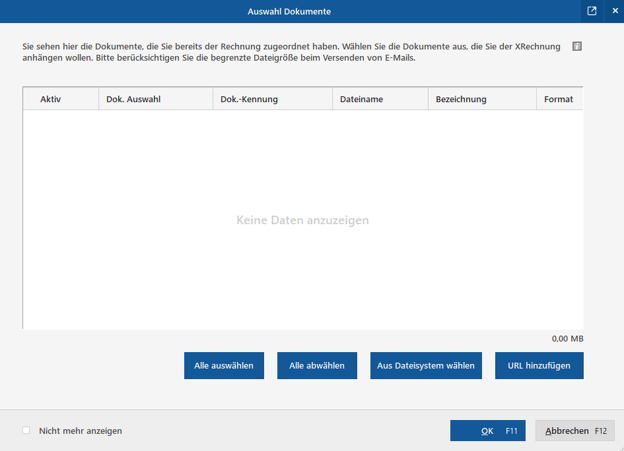Sort by the Aktiv column header
The image size is (624, 451).
[x=50, y=99]
